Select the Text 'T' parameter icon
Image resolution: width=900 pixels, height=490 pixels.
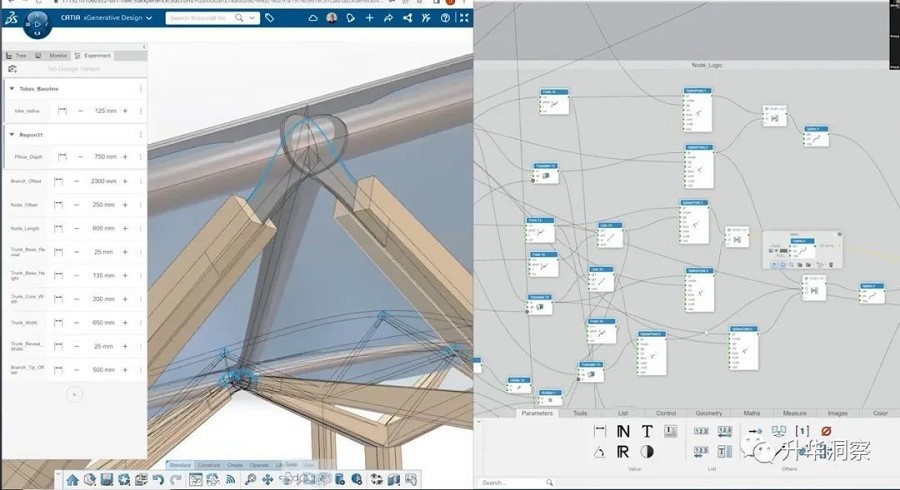coord(647,431)
